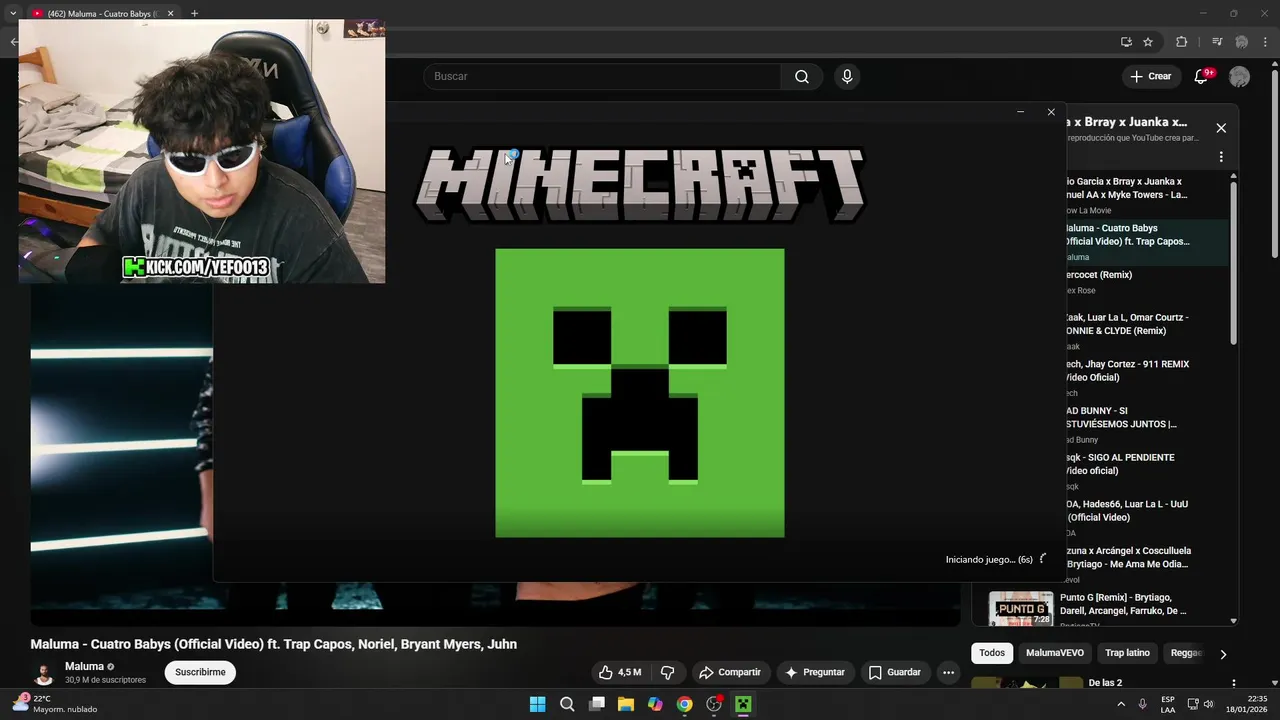
Task: Open Chrome tab search dropdown arrow
Action: point(13,13)
